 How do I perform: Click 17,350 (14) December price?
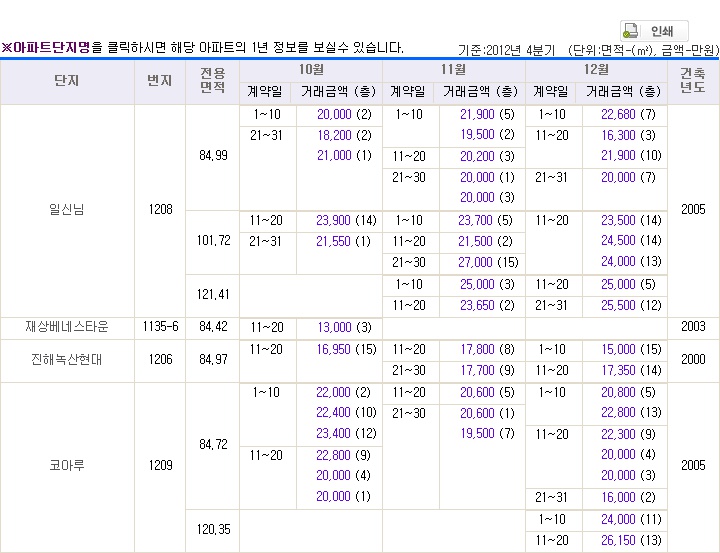click(631, 371)
